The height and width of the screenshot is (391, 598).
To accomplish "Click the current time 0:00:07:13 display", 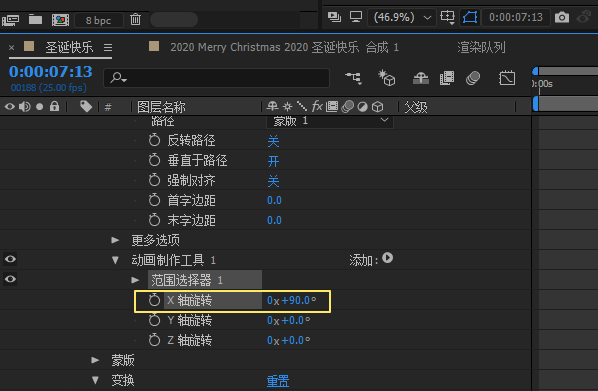I will point(50,72).
